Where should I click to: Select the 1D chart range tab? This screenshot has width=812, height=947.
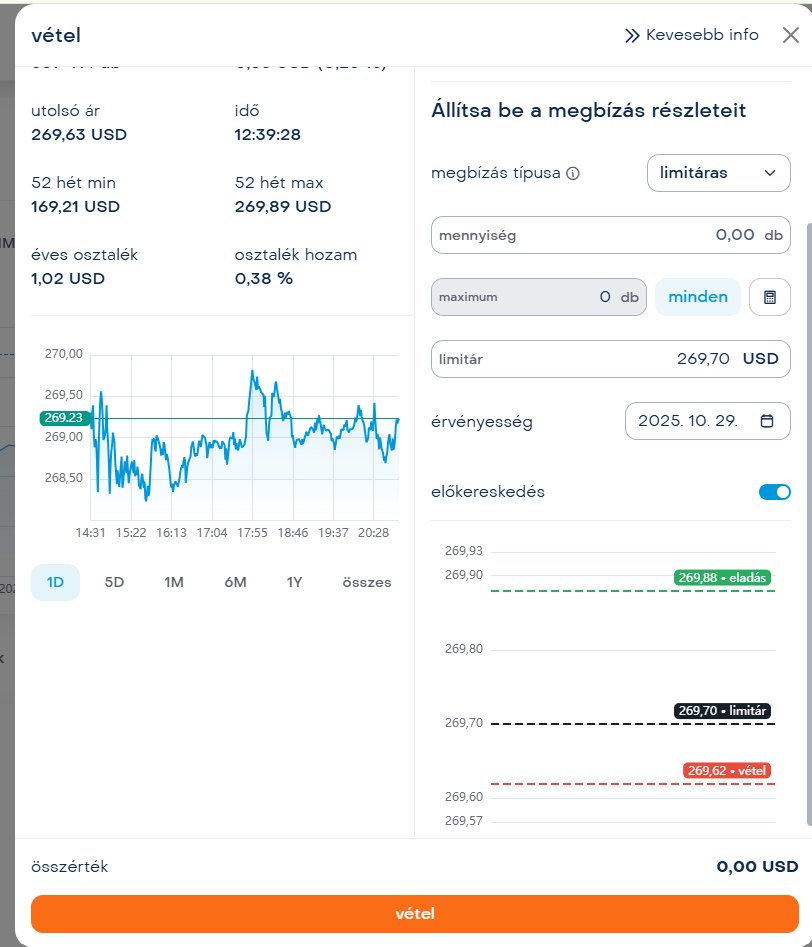click(55, 582)
